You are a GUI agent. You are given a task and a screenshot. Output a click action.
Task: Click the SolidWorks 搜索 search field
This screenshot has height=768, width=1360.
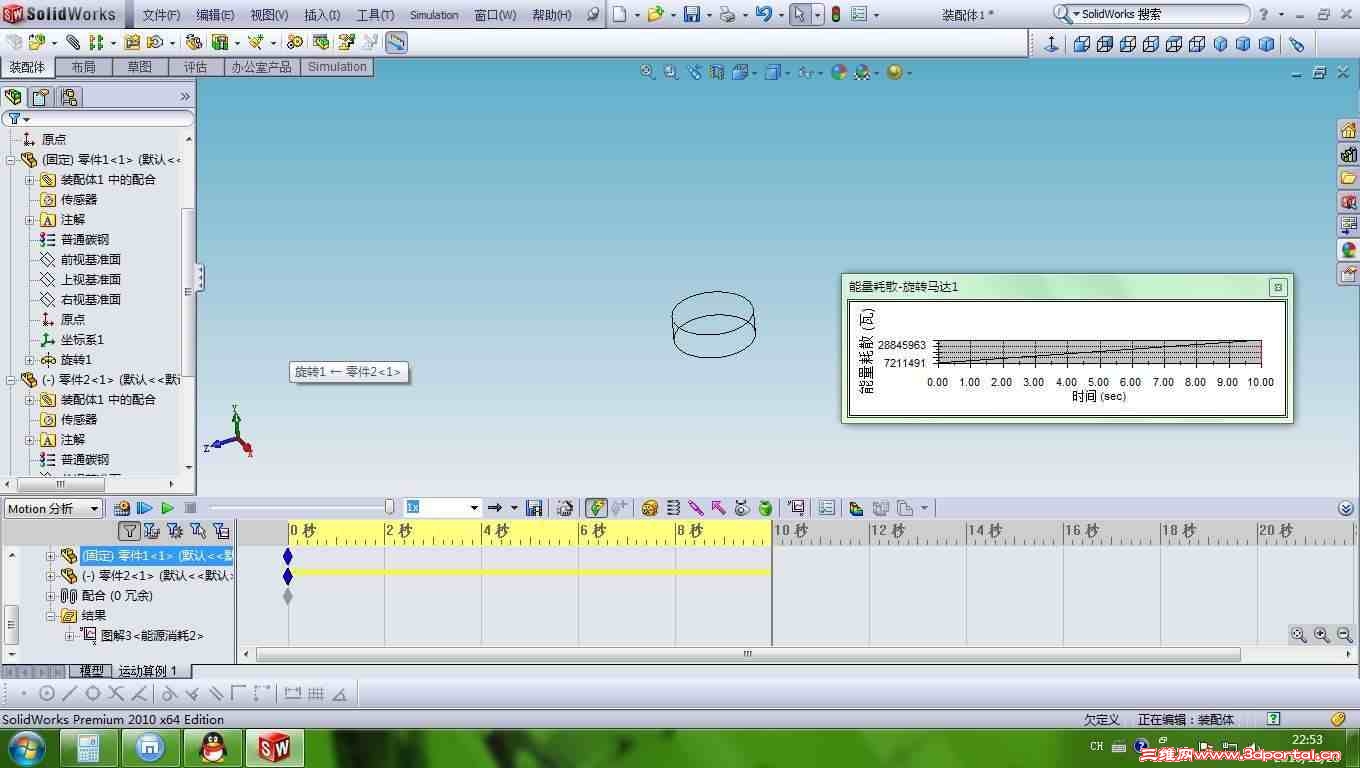click(x=1152, y=14)
